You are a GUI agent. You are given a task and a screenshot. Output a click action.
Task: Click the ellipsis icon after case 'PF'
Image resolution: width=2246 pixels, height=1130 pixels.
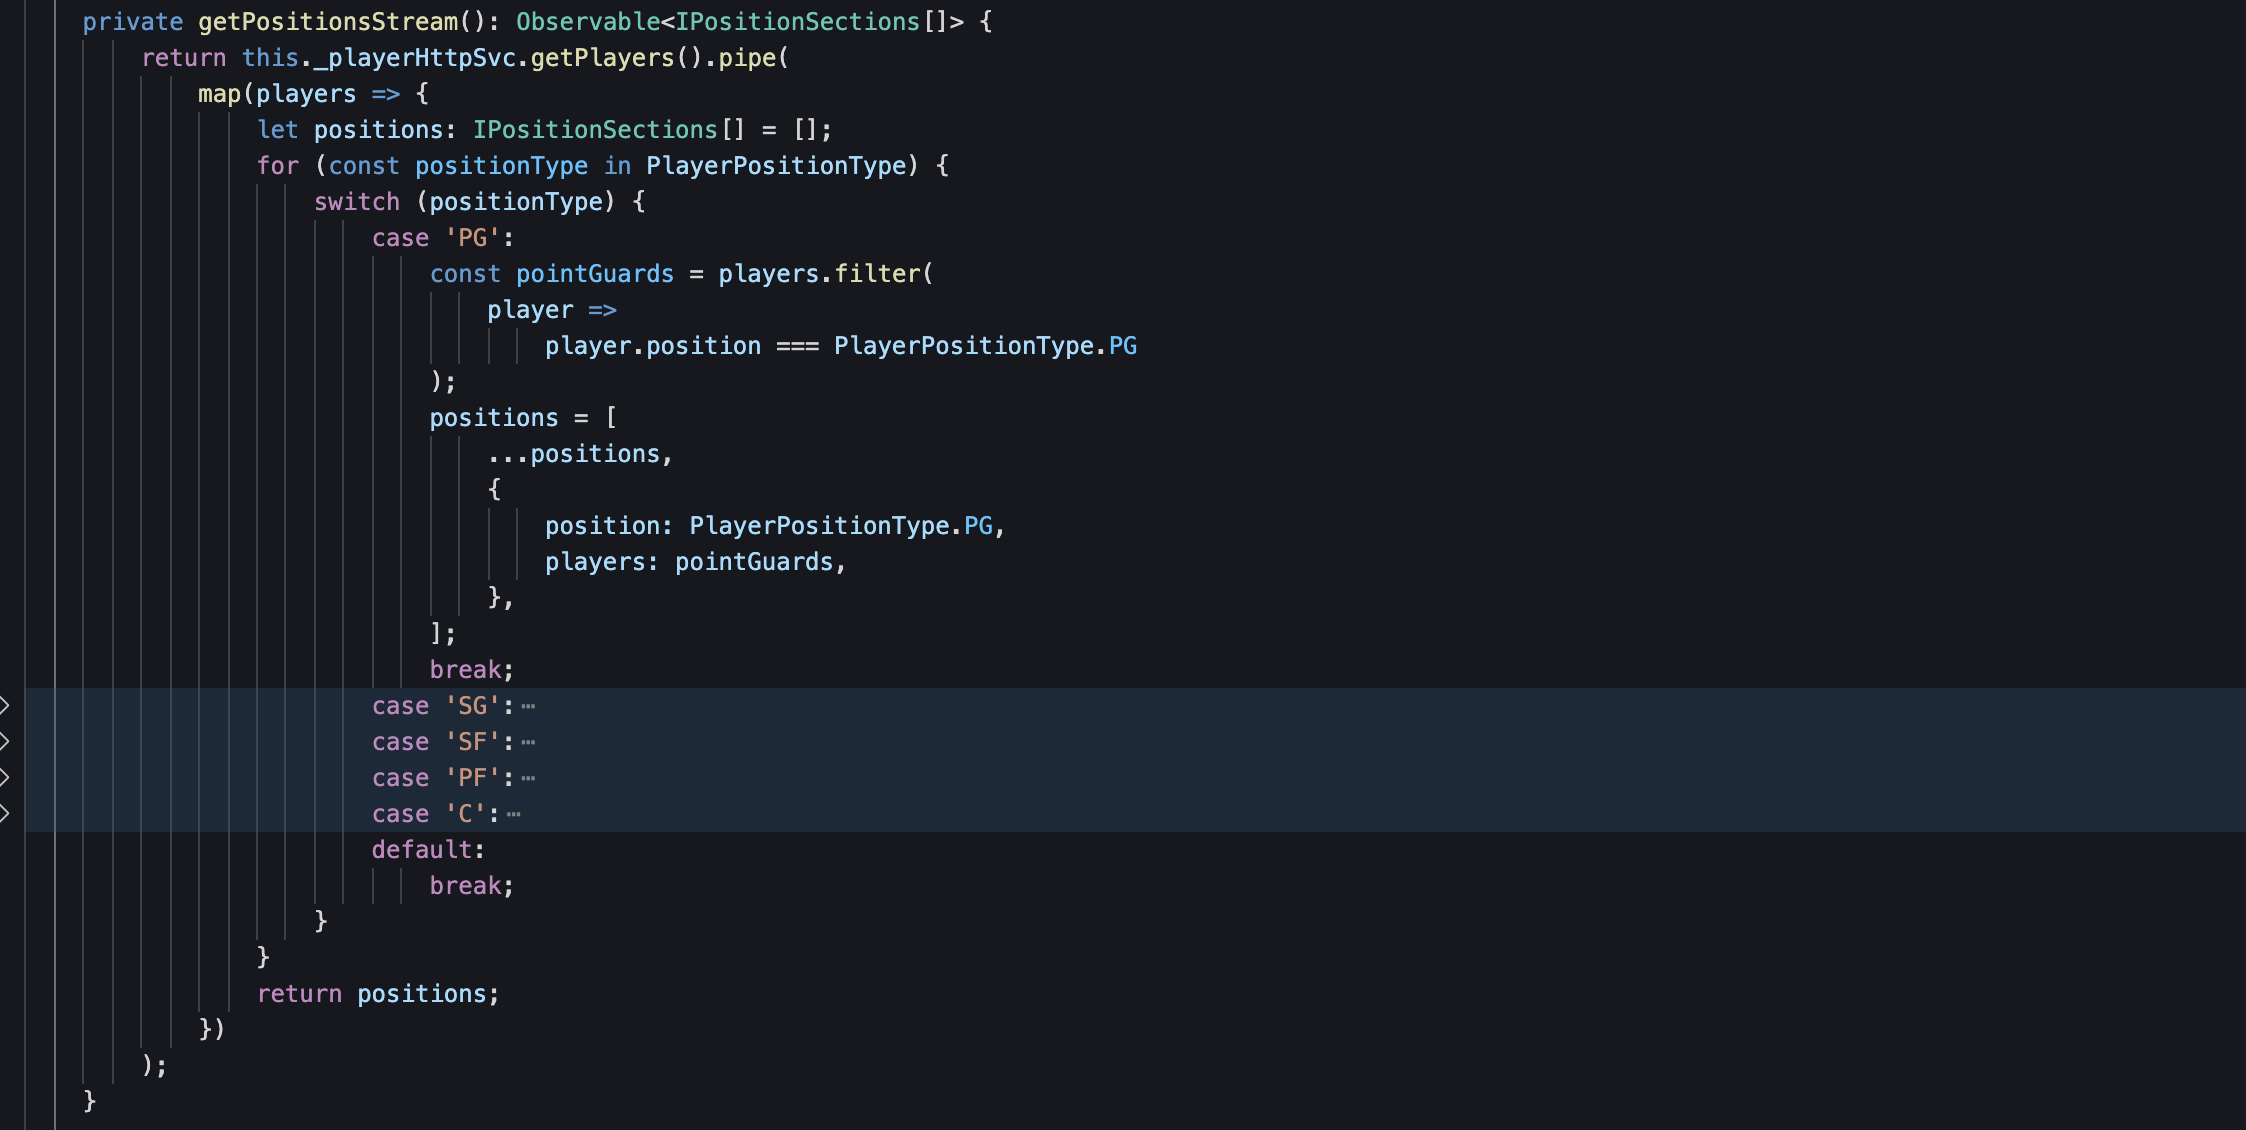(x=528, y=777)
